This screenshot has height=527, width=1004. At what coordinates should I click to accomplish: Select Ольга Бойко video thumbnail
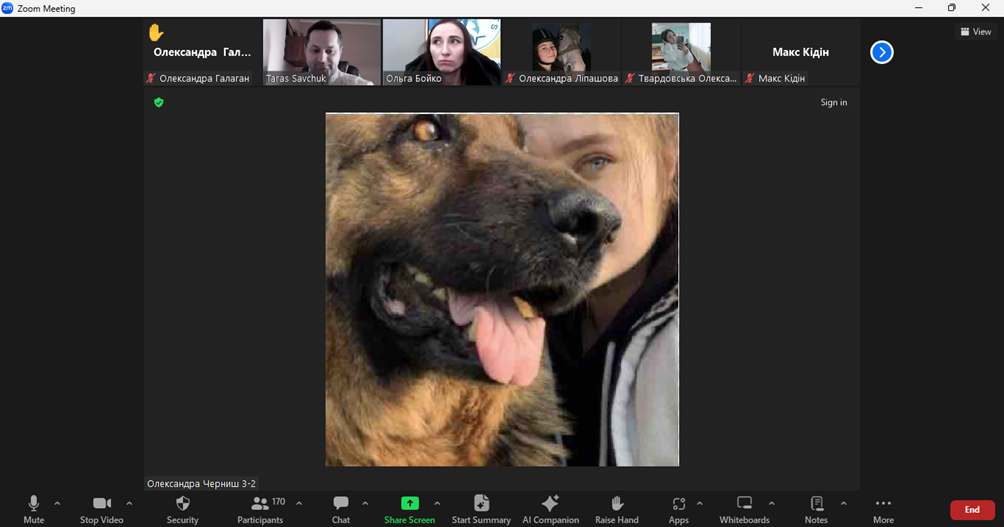(441, 52)
